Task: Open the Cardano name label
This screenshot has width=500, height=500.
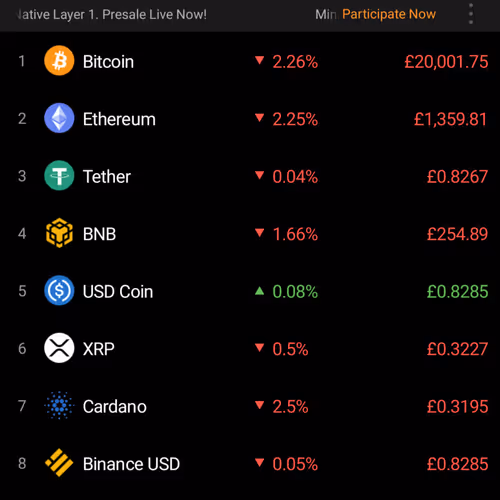Action: (115, 406)
